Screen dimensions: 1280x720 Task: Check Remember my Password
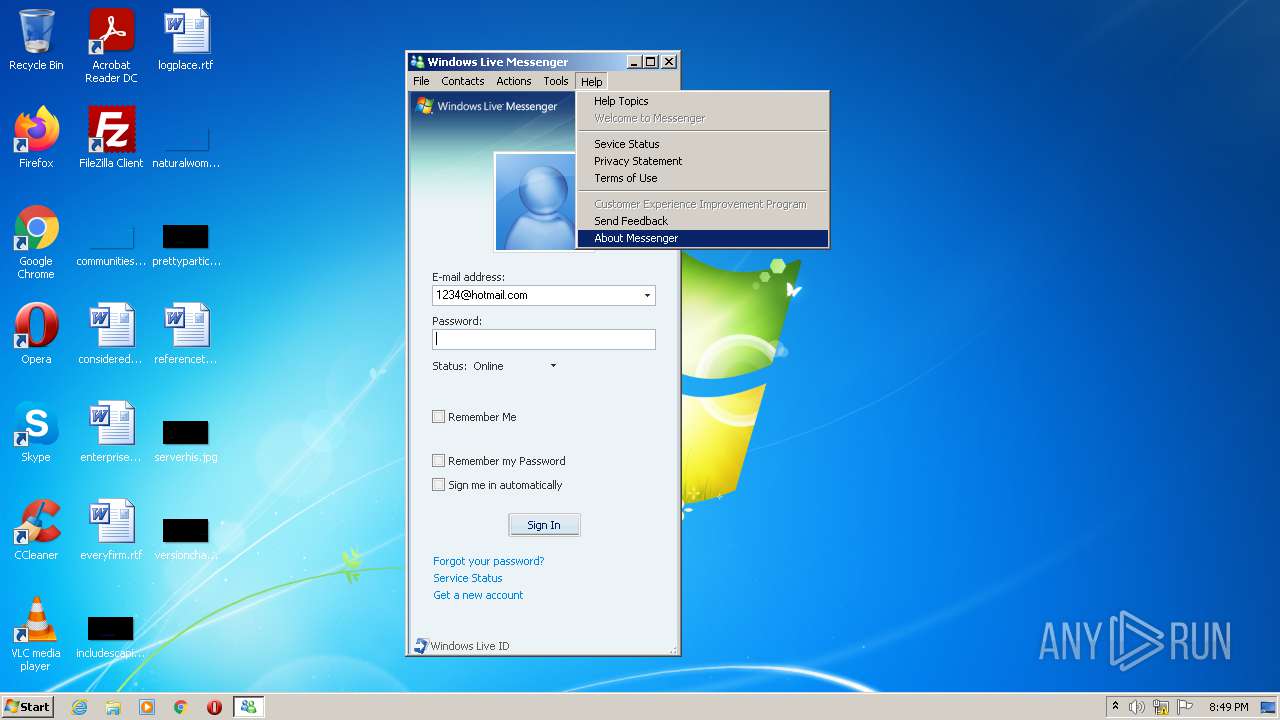(438, 461)
